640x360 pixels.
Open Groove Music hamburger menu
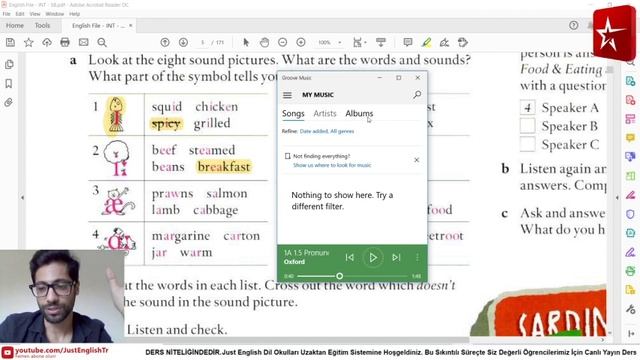(x=287, y=95)
